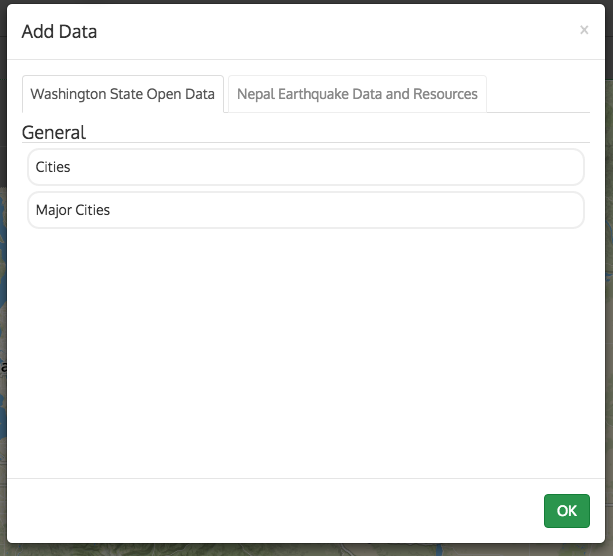This screenshot has height=556, width=613.
Task: Add the Cities dataset
Action: point(305,167)
